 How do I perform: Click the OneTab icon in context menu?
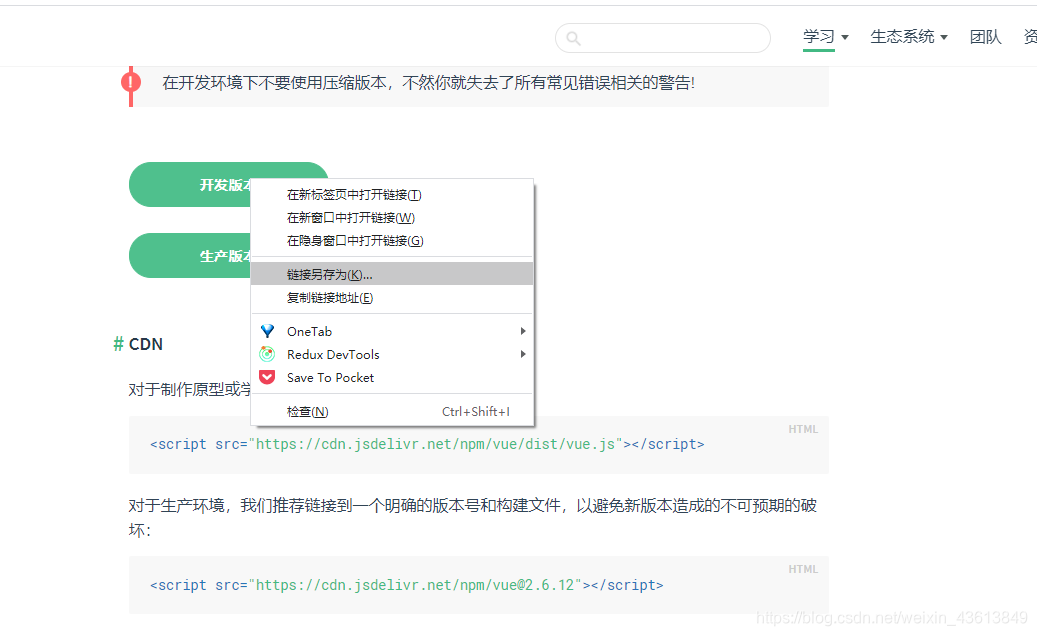click(x=267, y=331)
